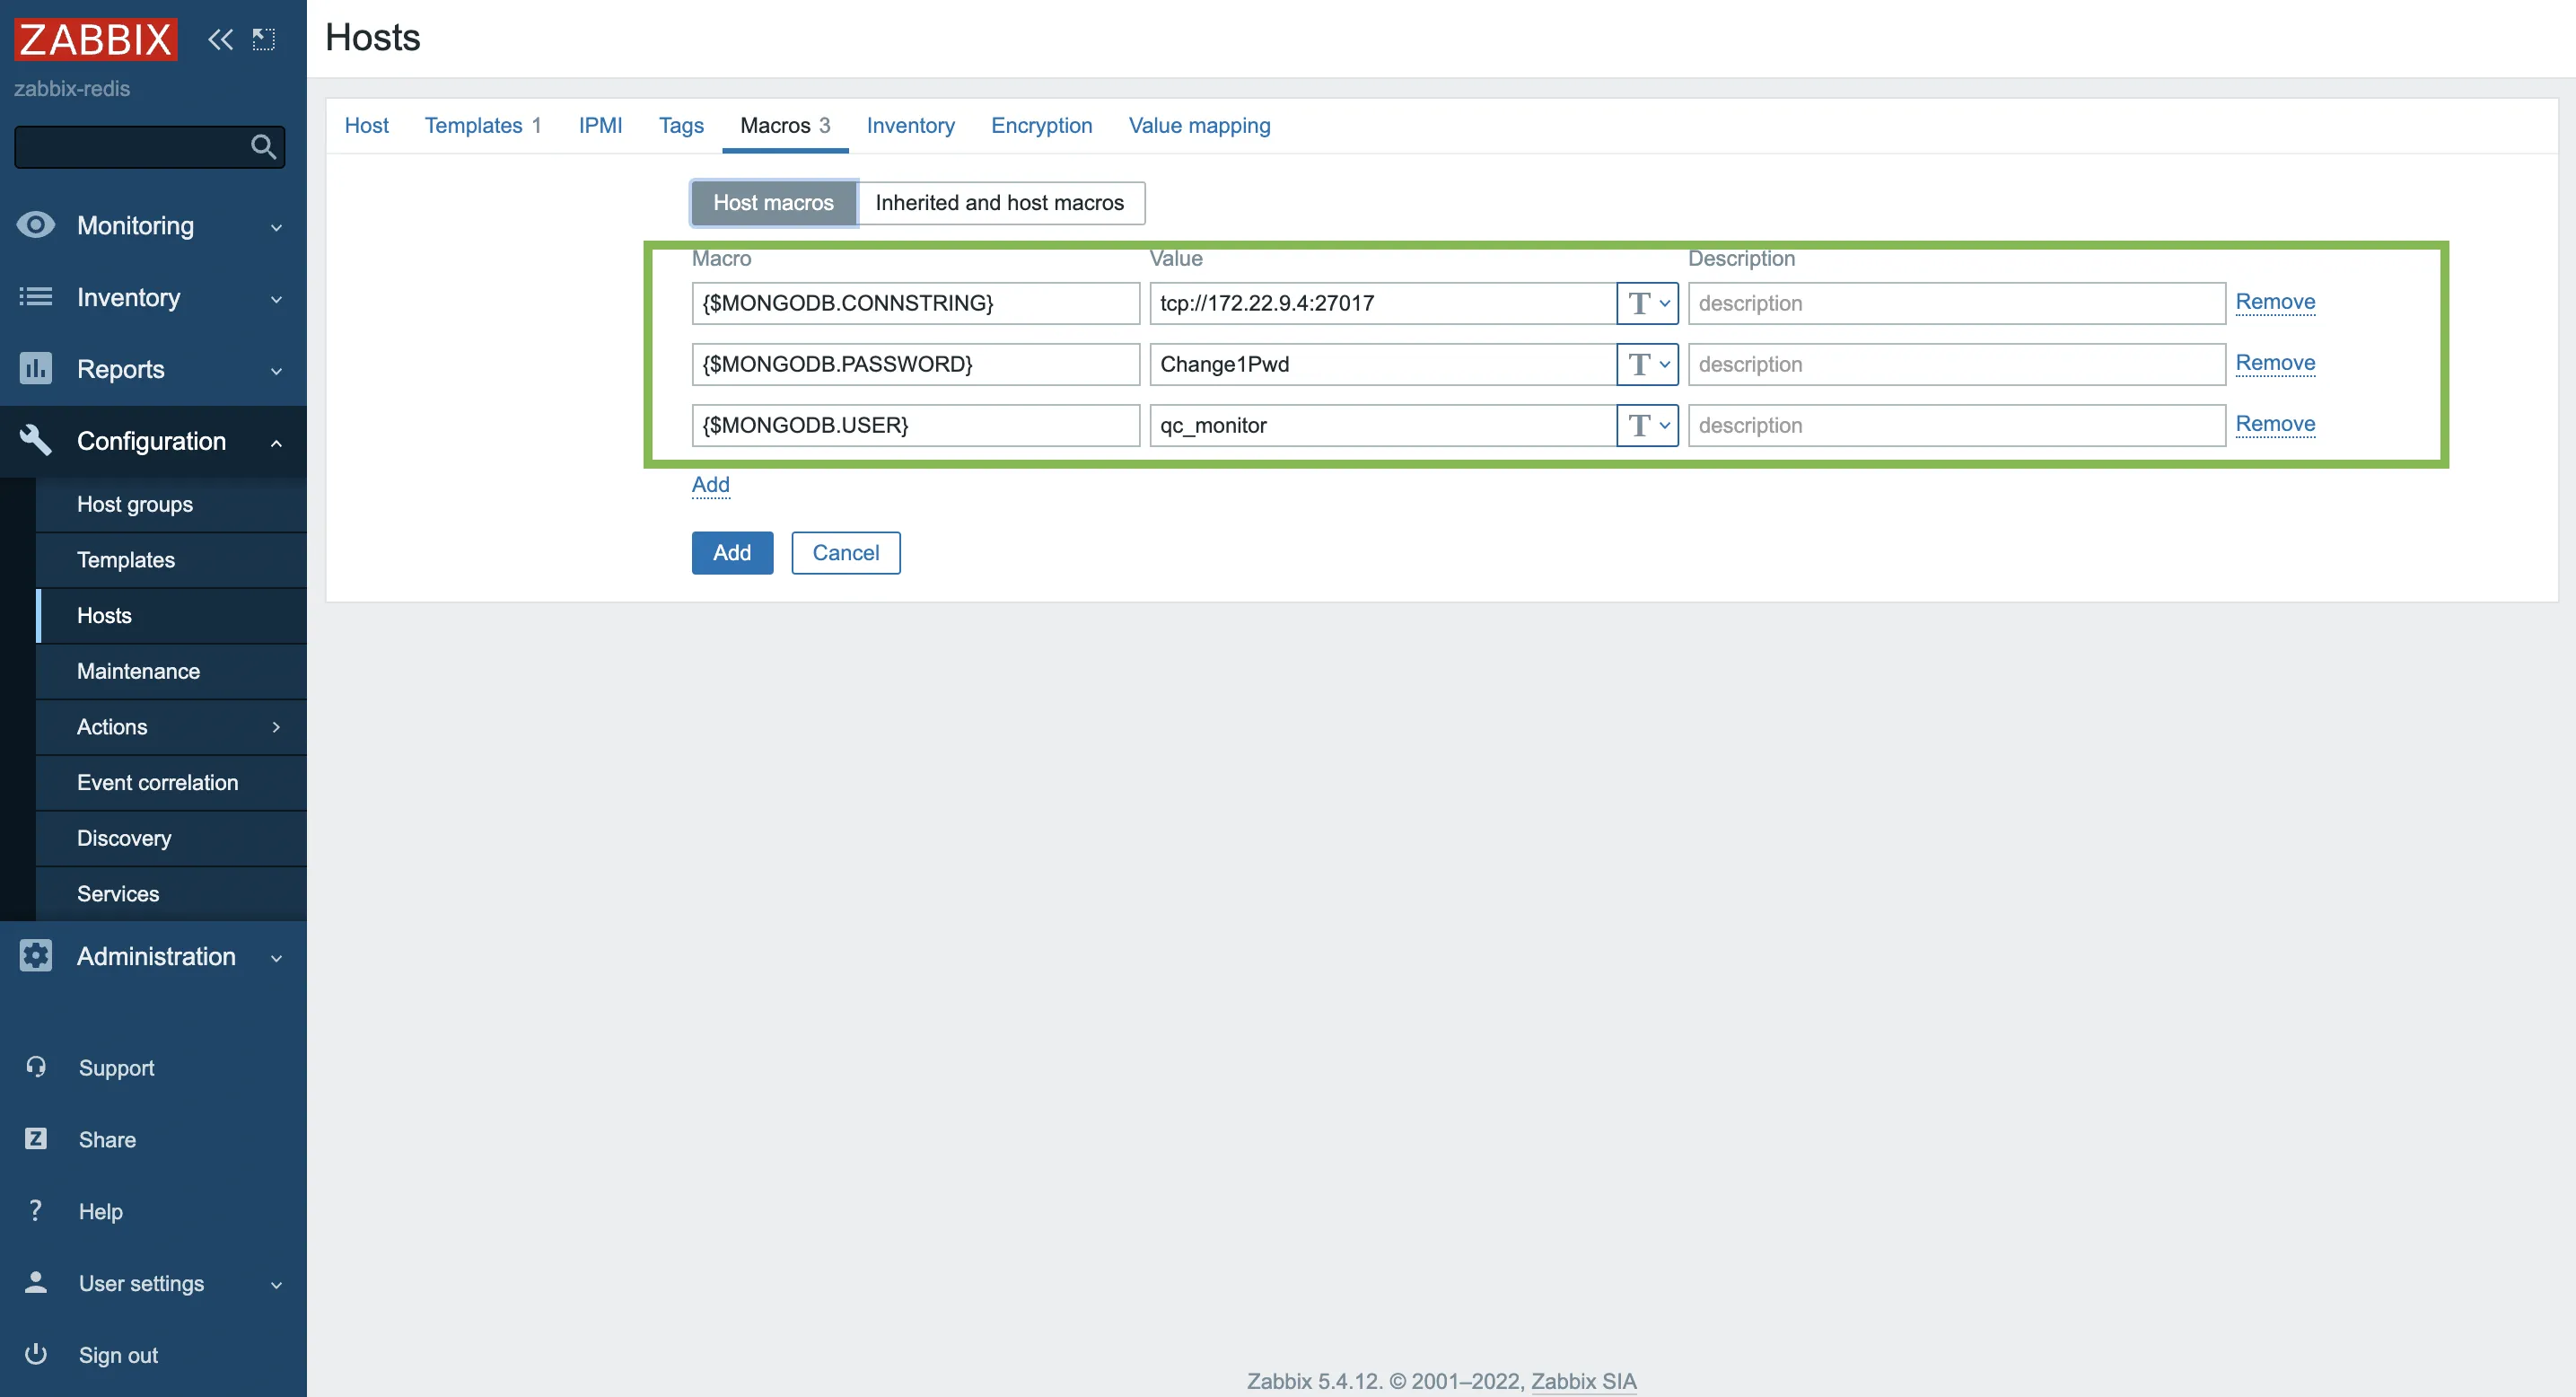The image size is (2576, 1397).
Task: Click the blue Add button
Action: tap(732, 553)
